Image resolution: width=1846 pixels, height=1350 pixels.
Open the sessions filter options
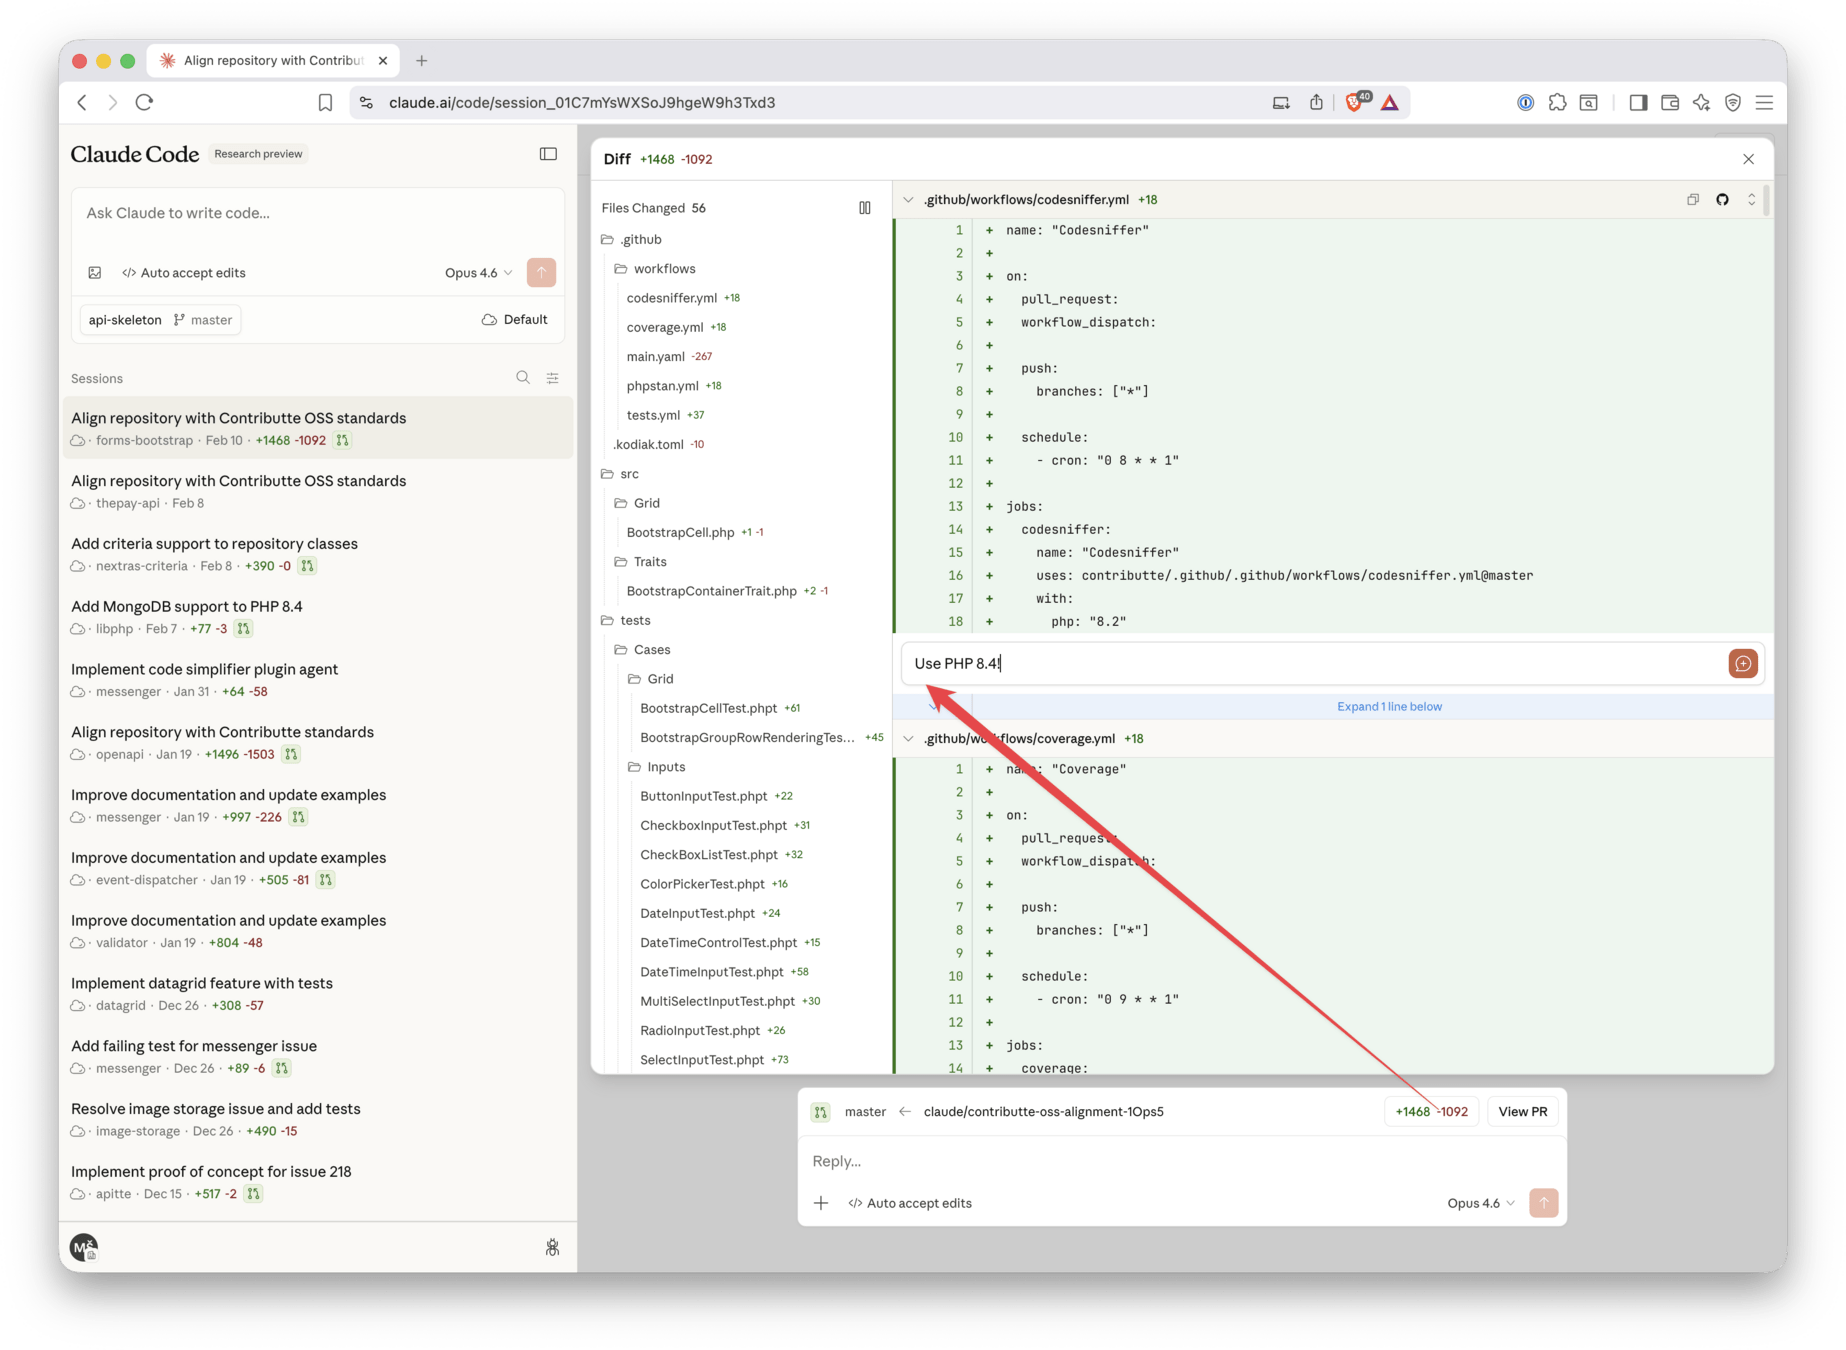tap(553, 378)
